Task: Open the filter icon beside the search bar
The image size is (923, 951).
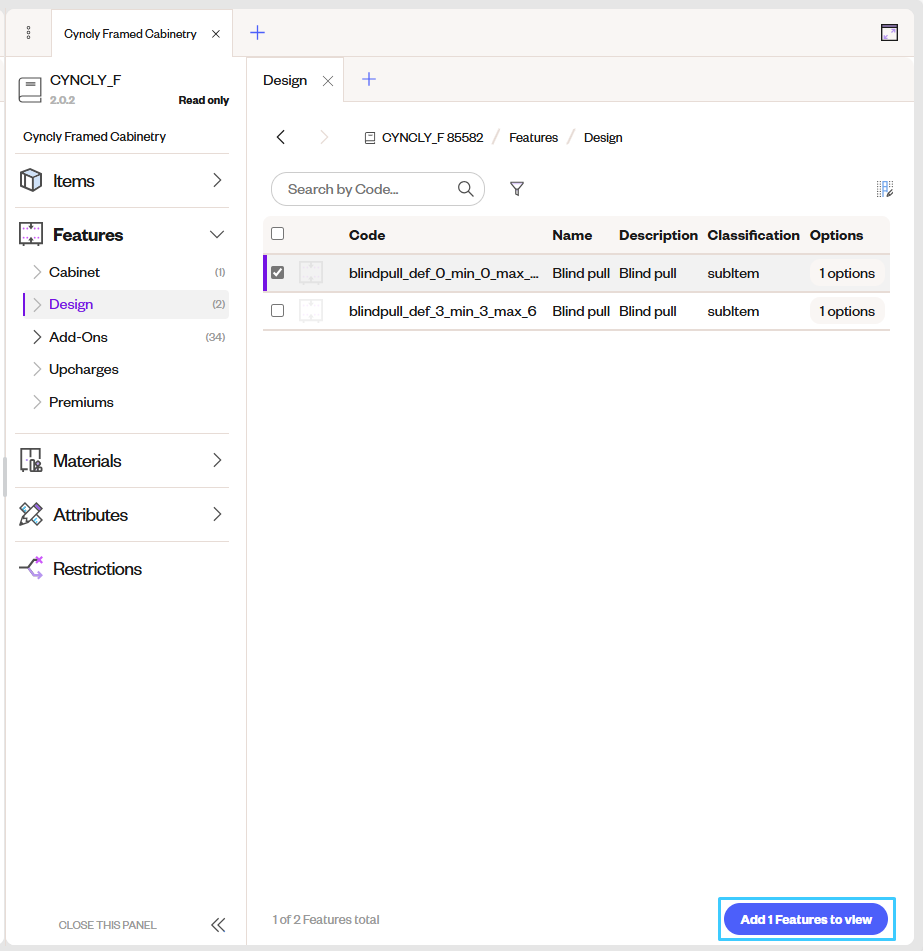Action: [517, 188]
